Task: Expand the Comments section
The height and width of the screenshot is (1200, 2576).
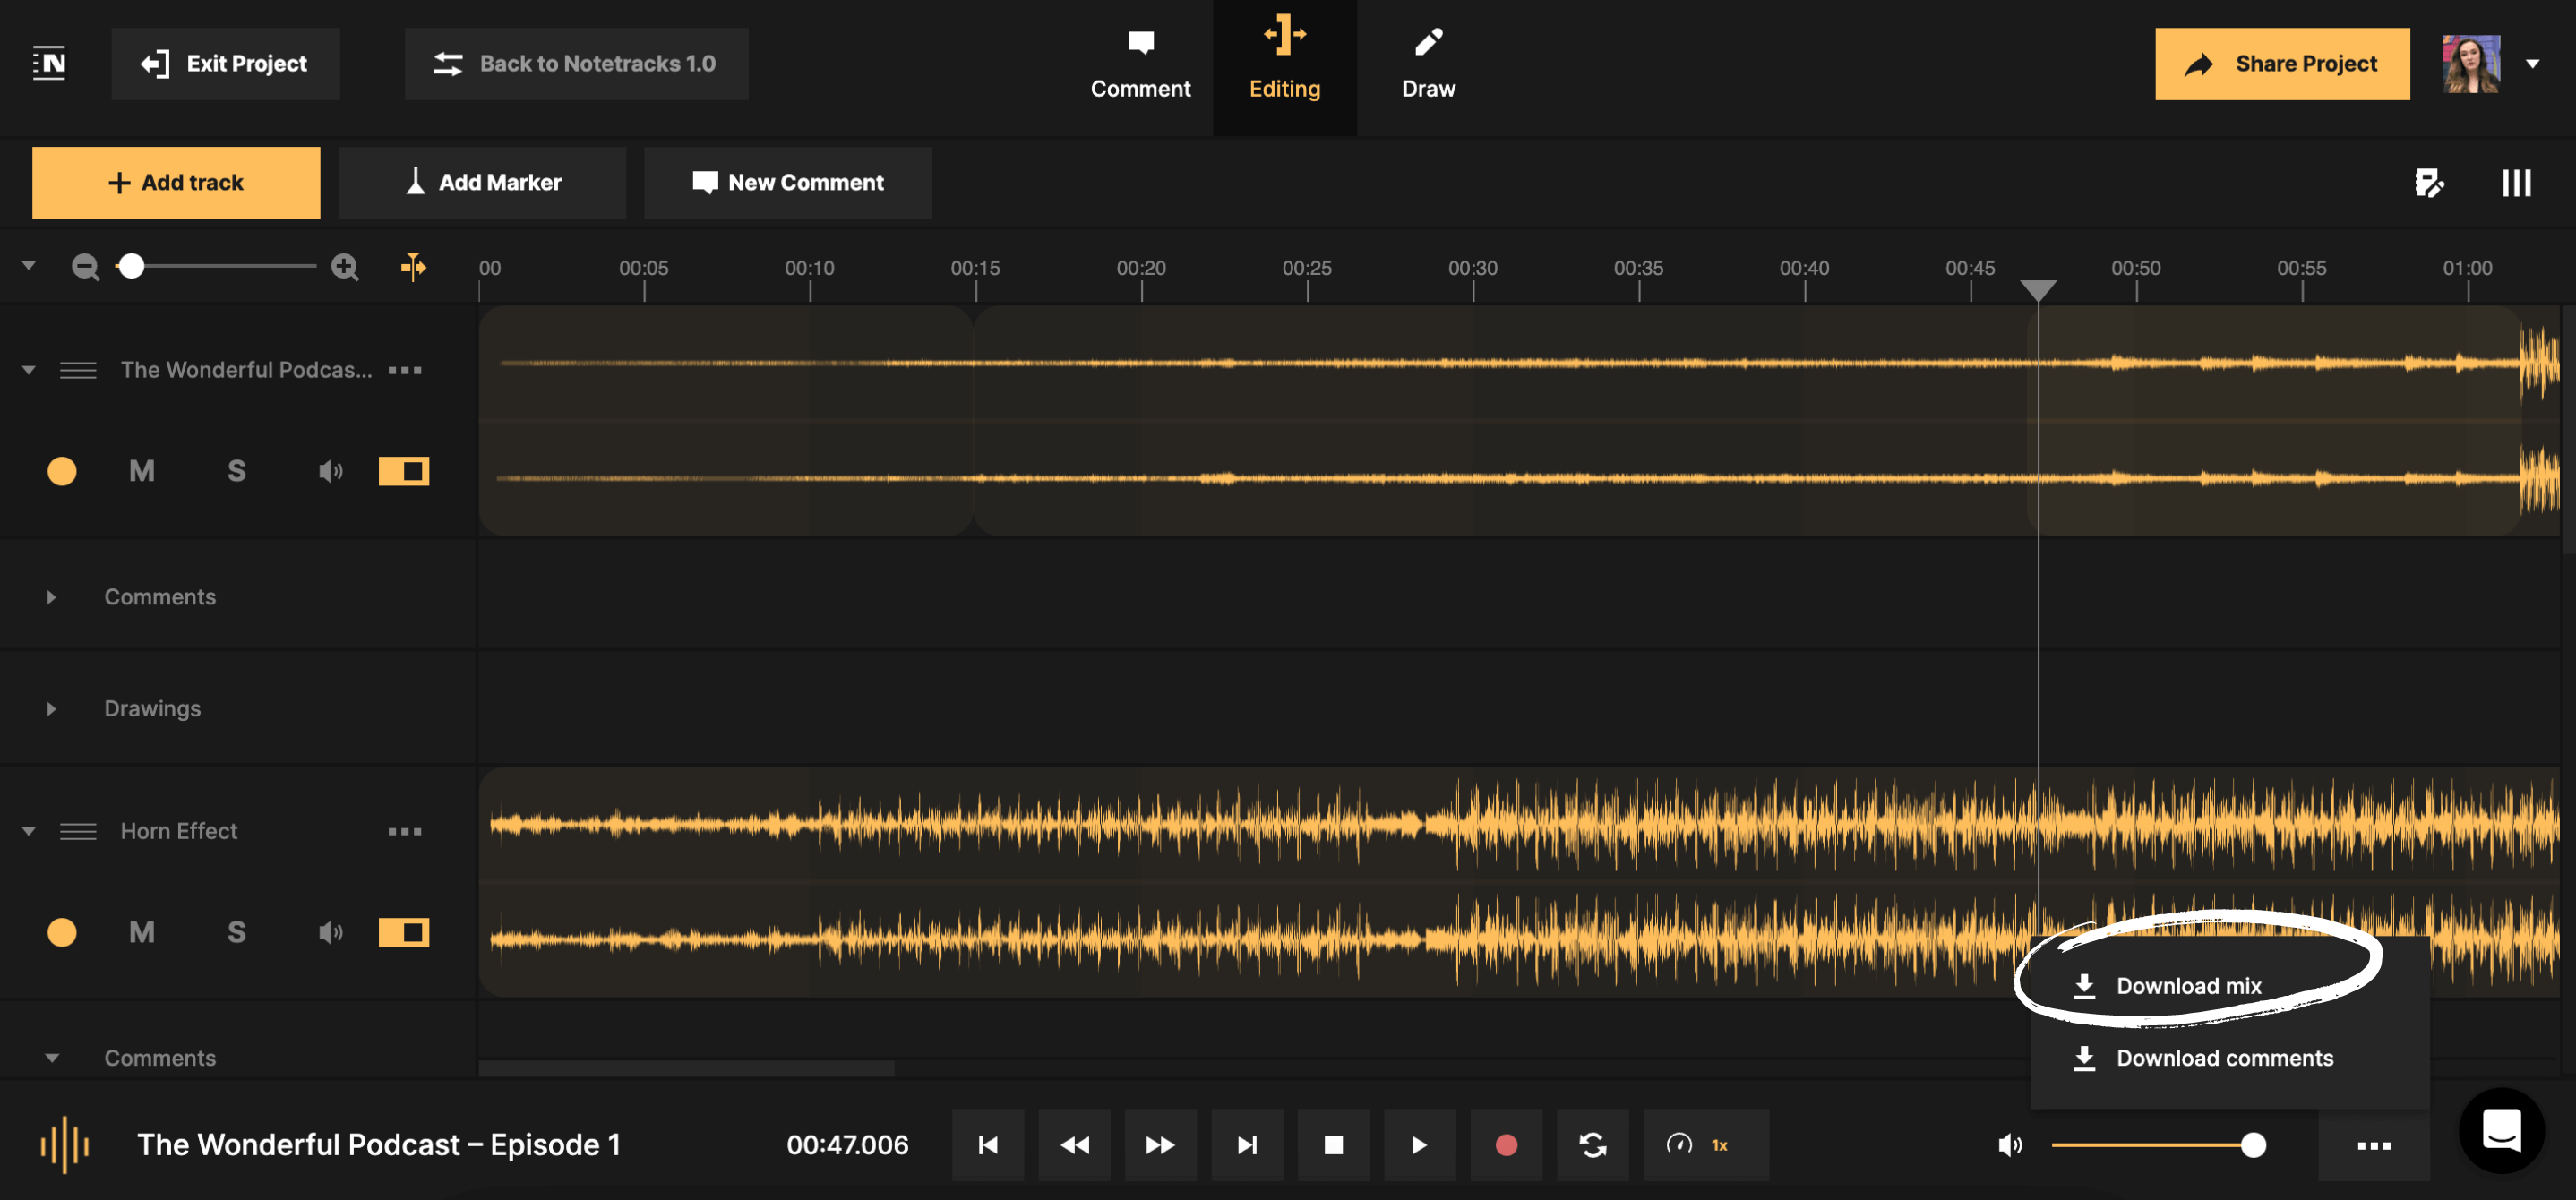Action: click(x=51, y=597)
